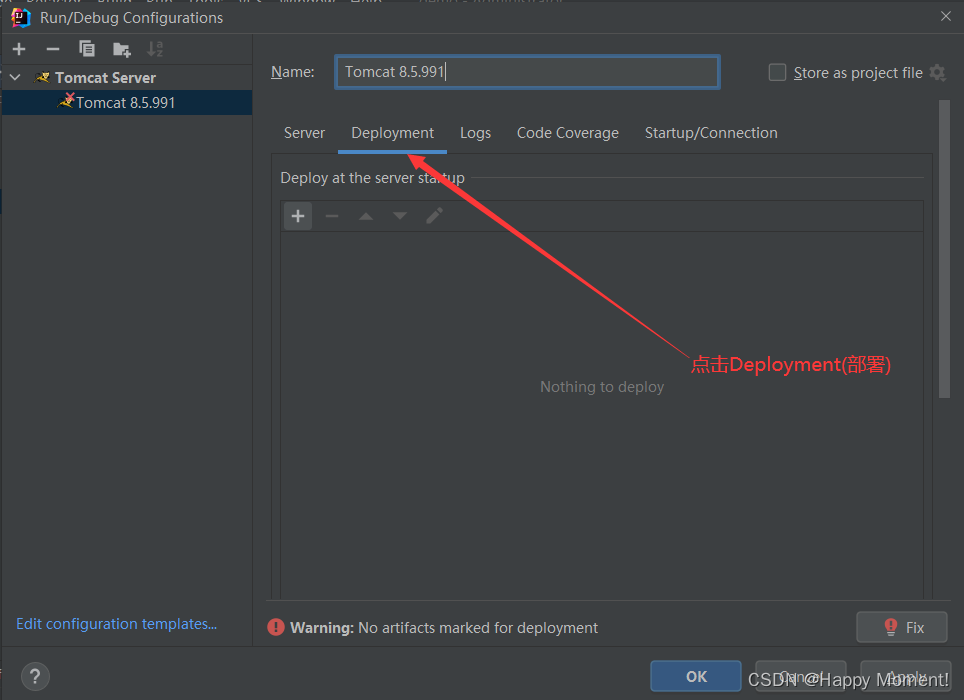The height and width of the screenshot is (700, 964).
Task: Click the IntelliJ IDEA logo icon
Action: [20, 17]
